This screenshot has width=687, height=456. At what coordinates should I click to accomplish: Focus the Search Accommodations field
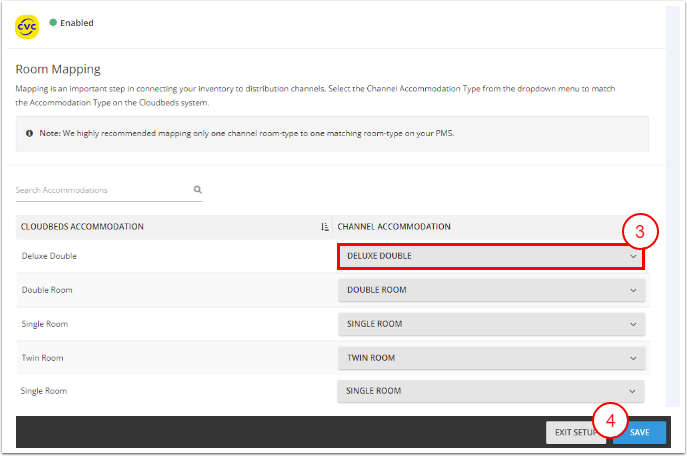(x=100, y=190)
